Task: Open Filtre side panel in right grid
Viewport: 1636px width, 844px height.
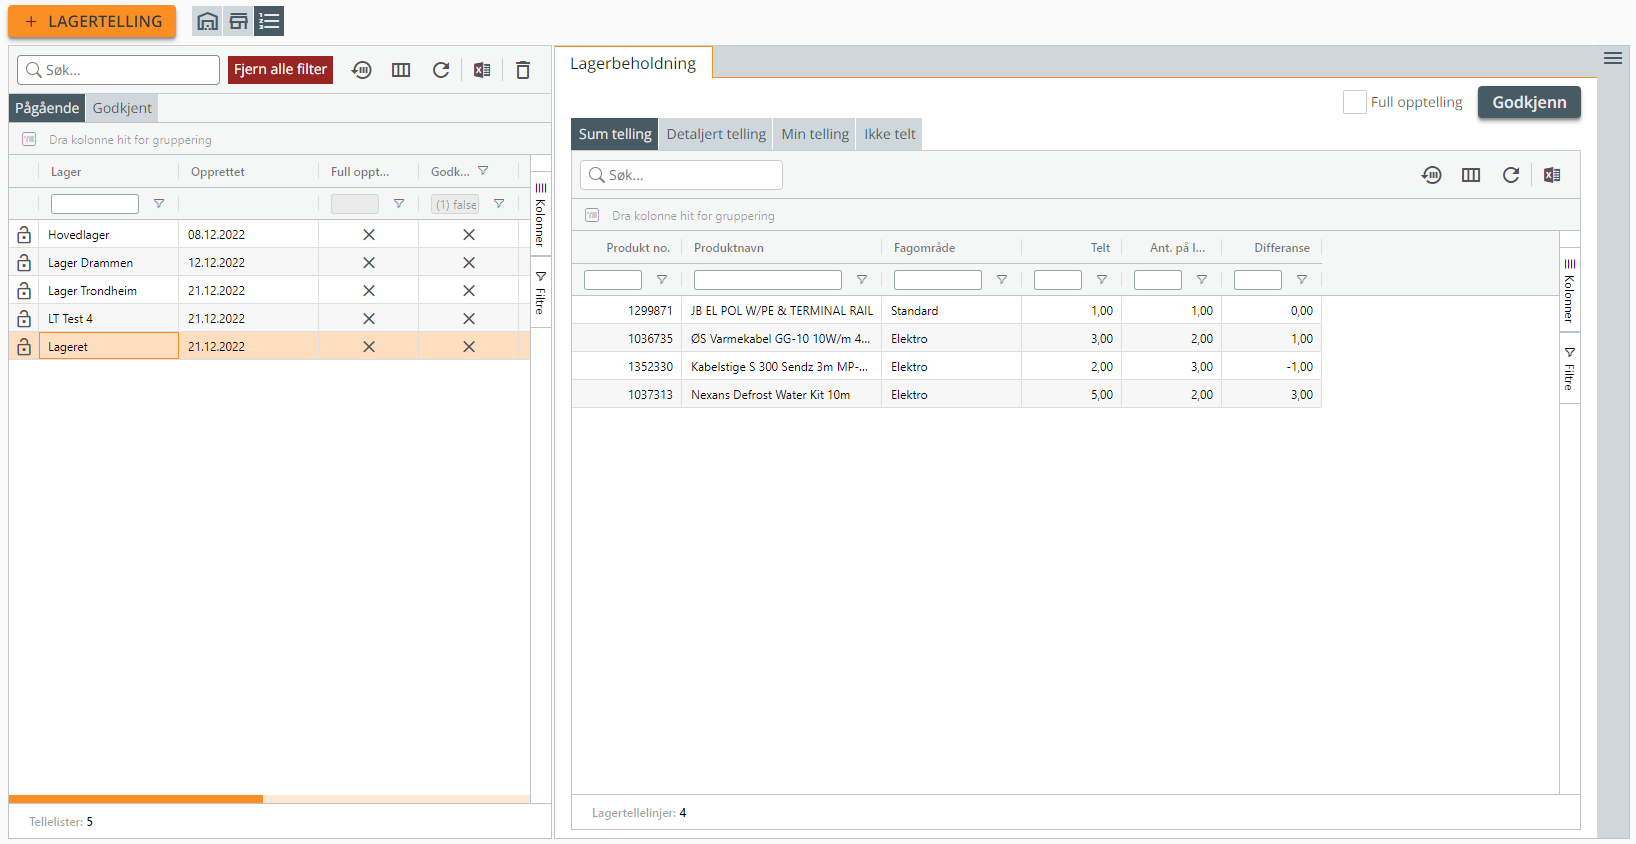Action: 1569,369
